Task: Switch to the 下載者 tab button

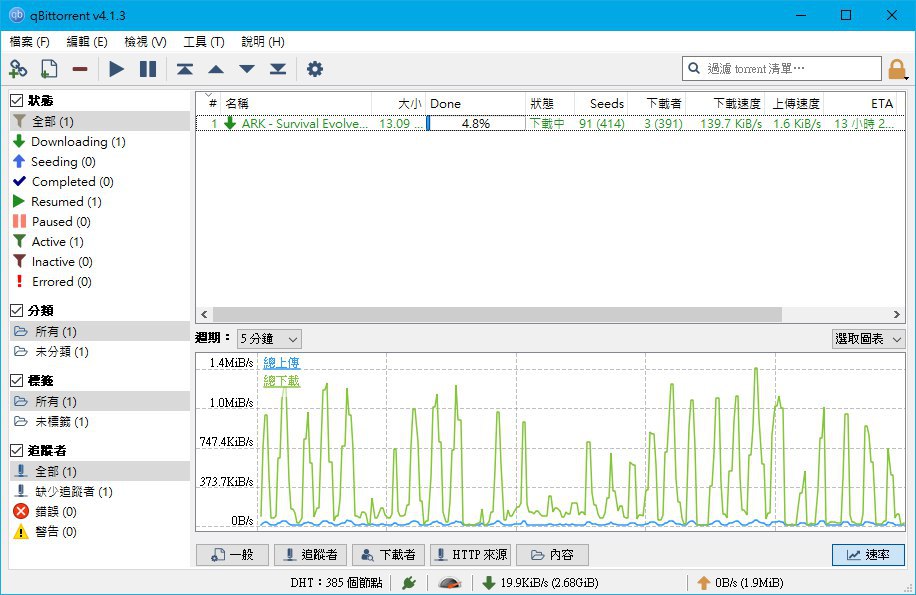Action: click(388, 555)
